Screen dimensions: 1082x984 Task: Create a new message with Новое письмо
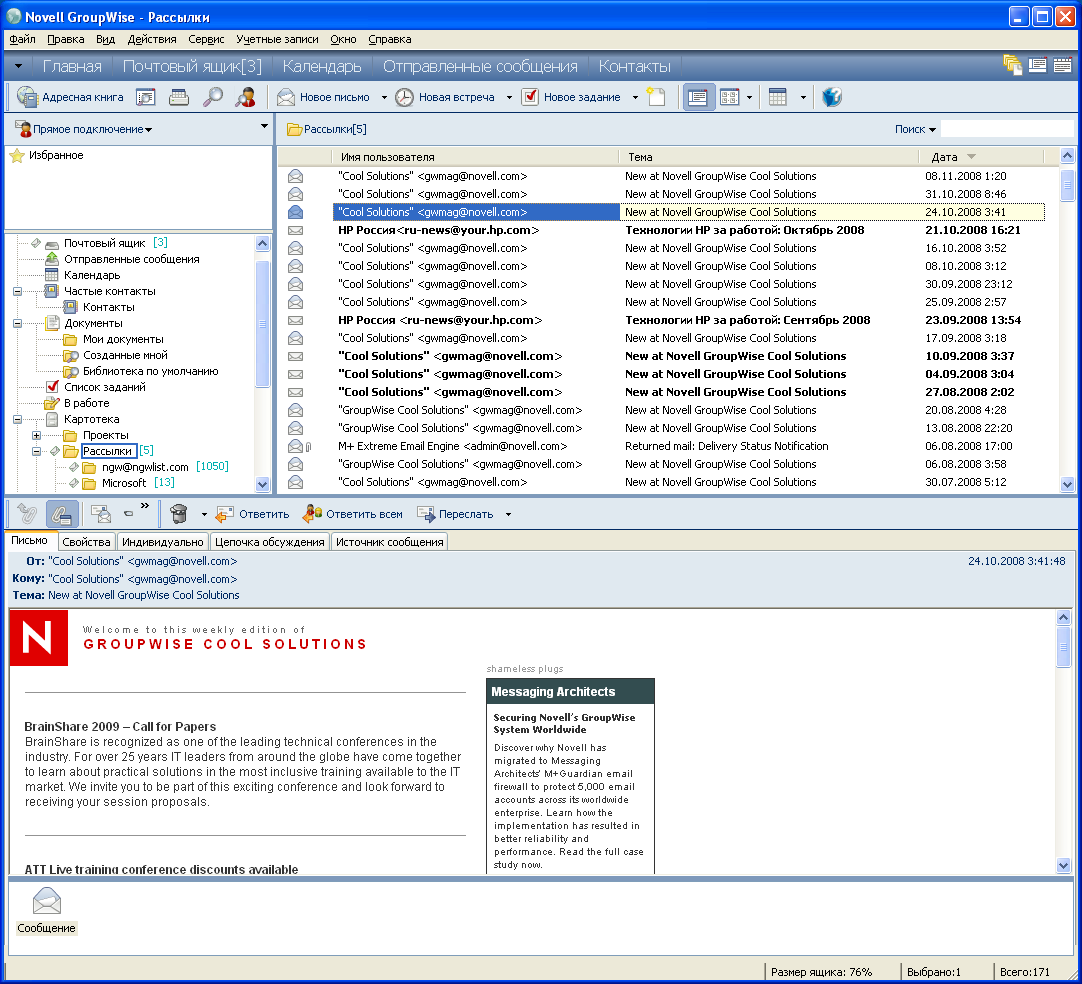(x=323, y=97)
